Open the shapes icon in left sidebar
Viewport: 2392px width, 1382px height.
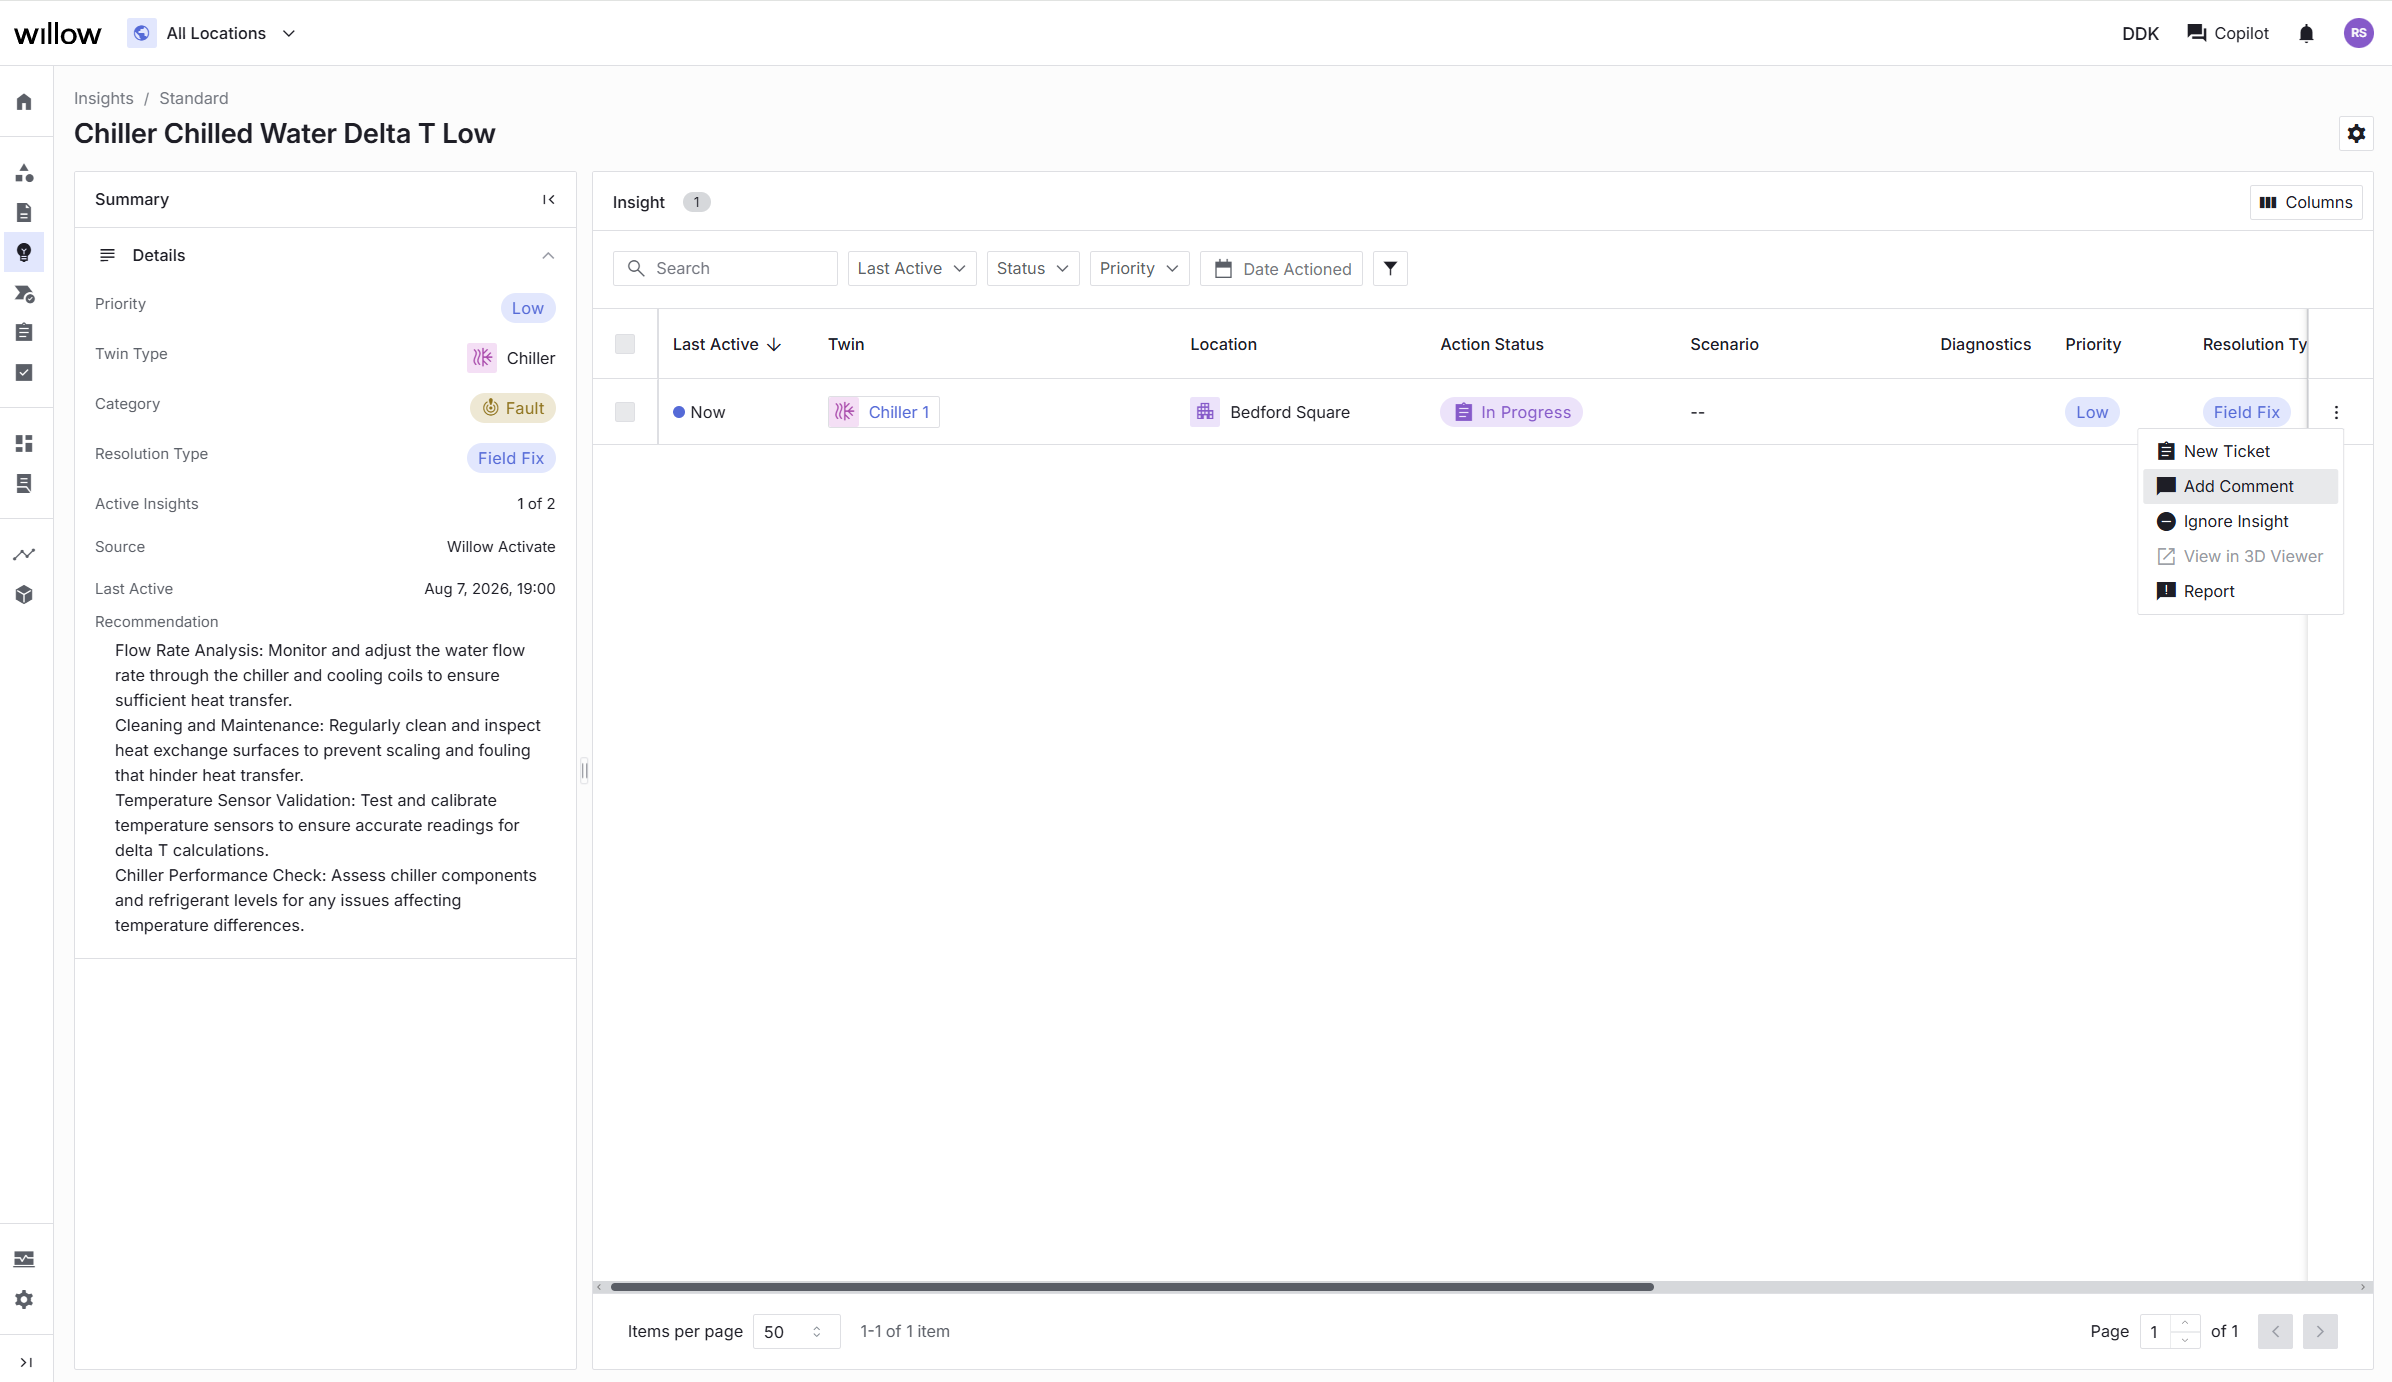pos(24,173)
